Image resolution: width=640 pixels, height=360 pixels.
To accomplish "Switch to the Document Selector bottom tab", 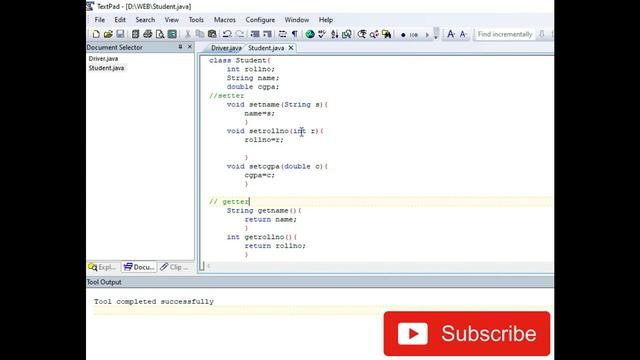I will pyautogui.click(x=139, y=267).
